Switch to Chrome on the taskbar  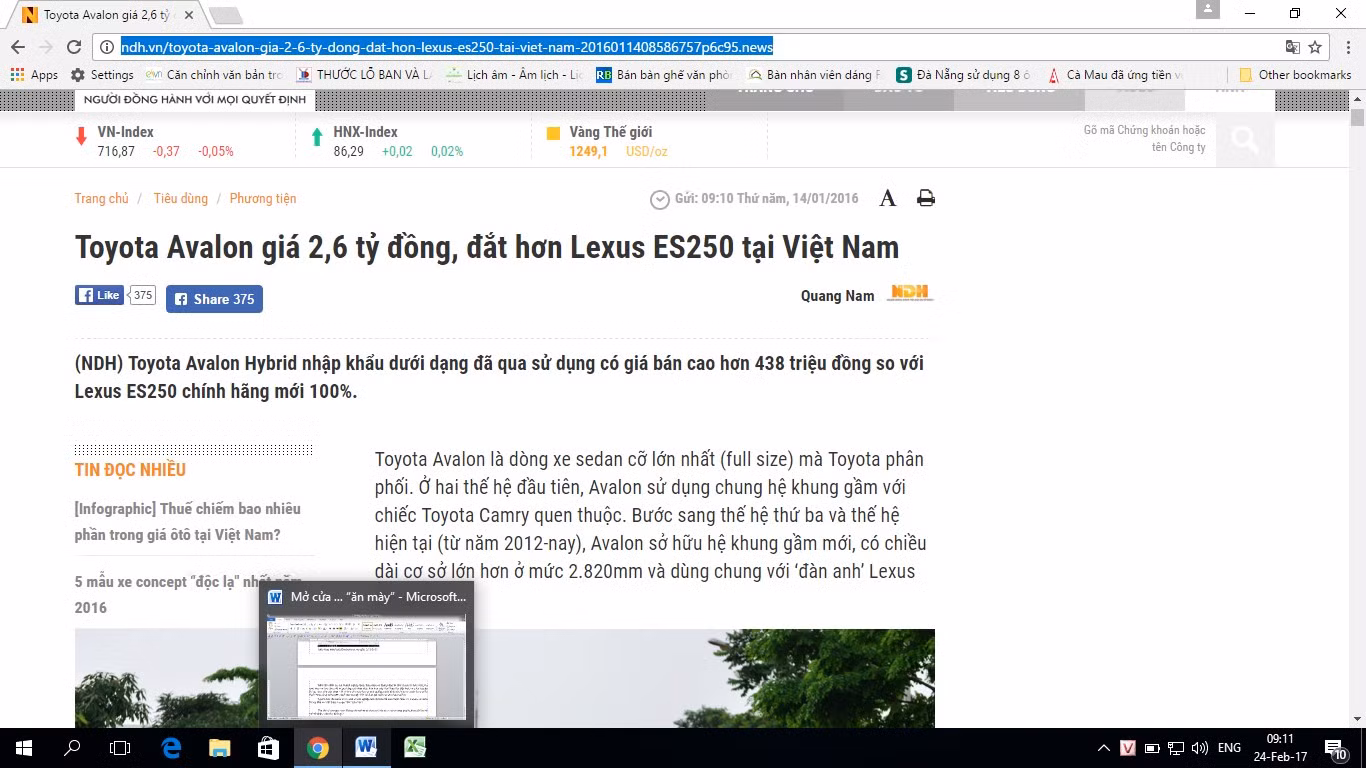[x=318, y=748]
